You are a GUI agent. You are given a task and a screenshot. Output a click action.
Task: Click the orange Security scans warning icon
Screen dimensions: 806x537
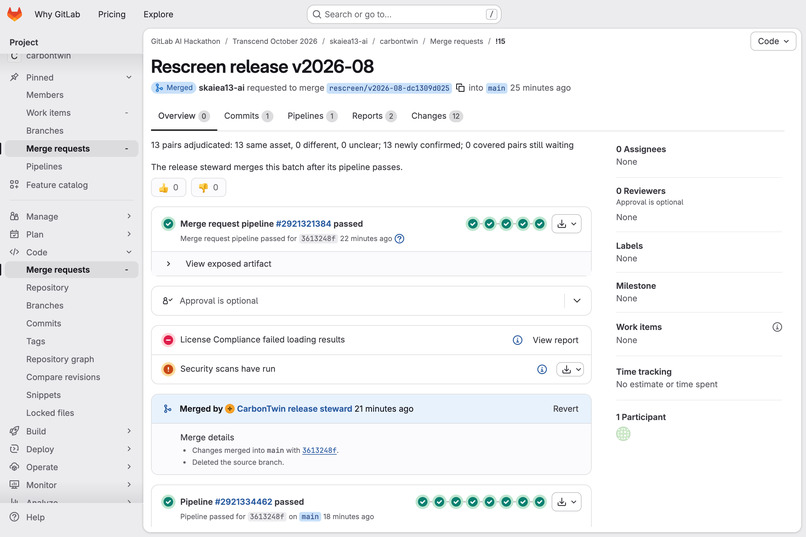click(168, 369)
